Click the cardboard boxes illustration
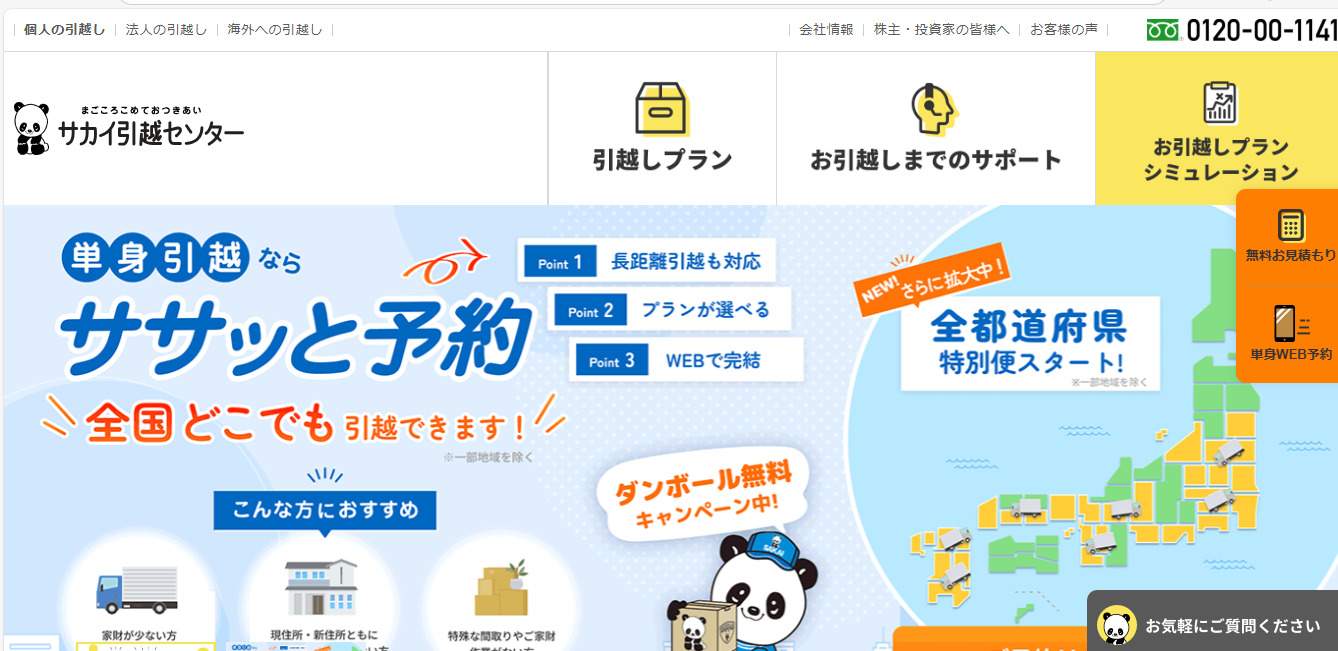1338x651 pixels. click(x=500, y=589)
